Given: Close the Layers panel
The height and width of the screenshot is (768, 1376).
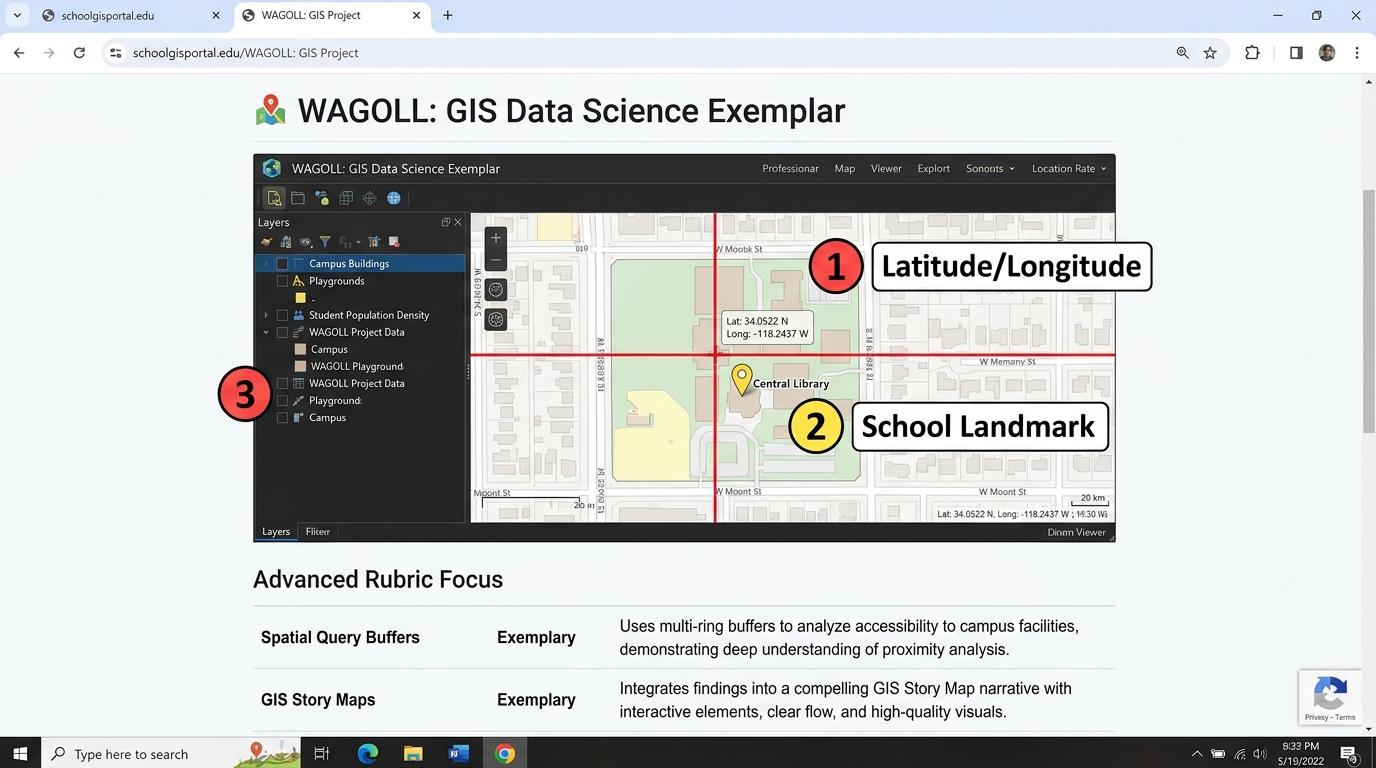Looking at the screenshot, I should click(x=458, y=222).
